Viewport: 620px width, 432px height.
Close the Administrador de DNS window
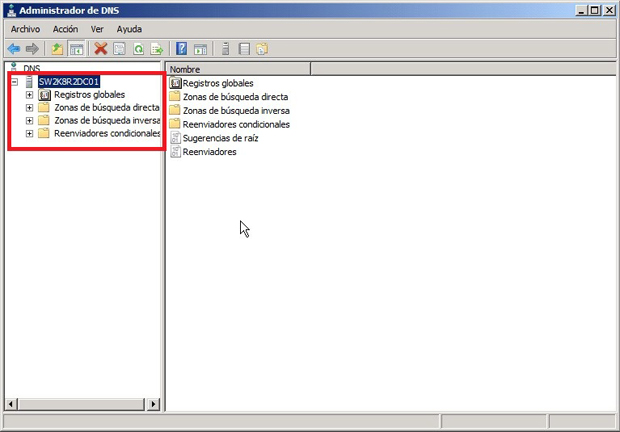[609, 11]
